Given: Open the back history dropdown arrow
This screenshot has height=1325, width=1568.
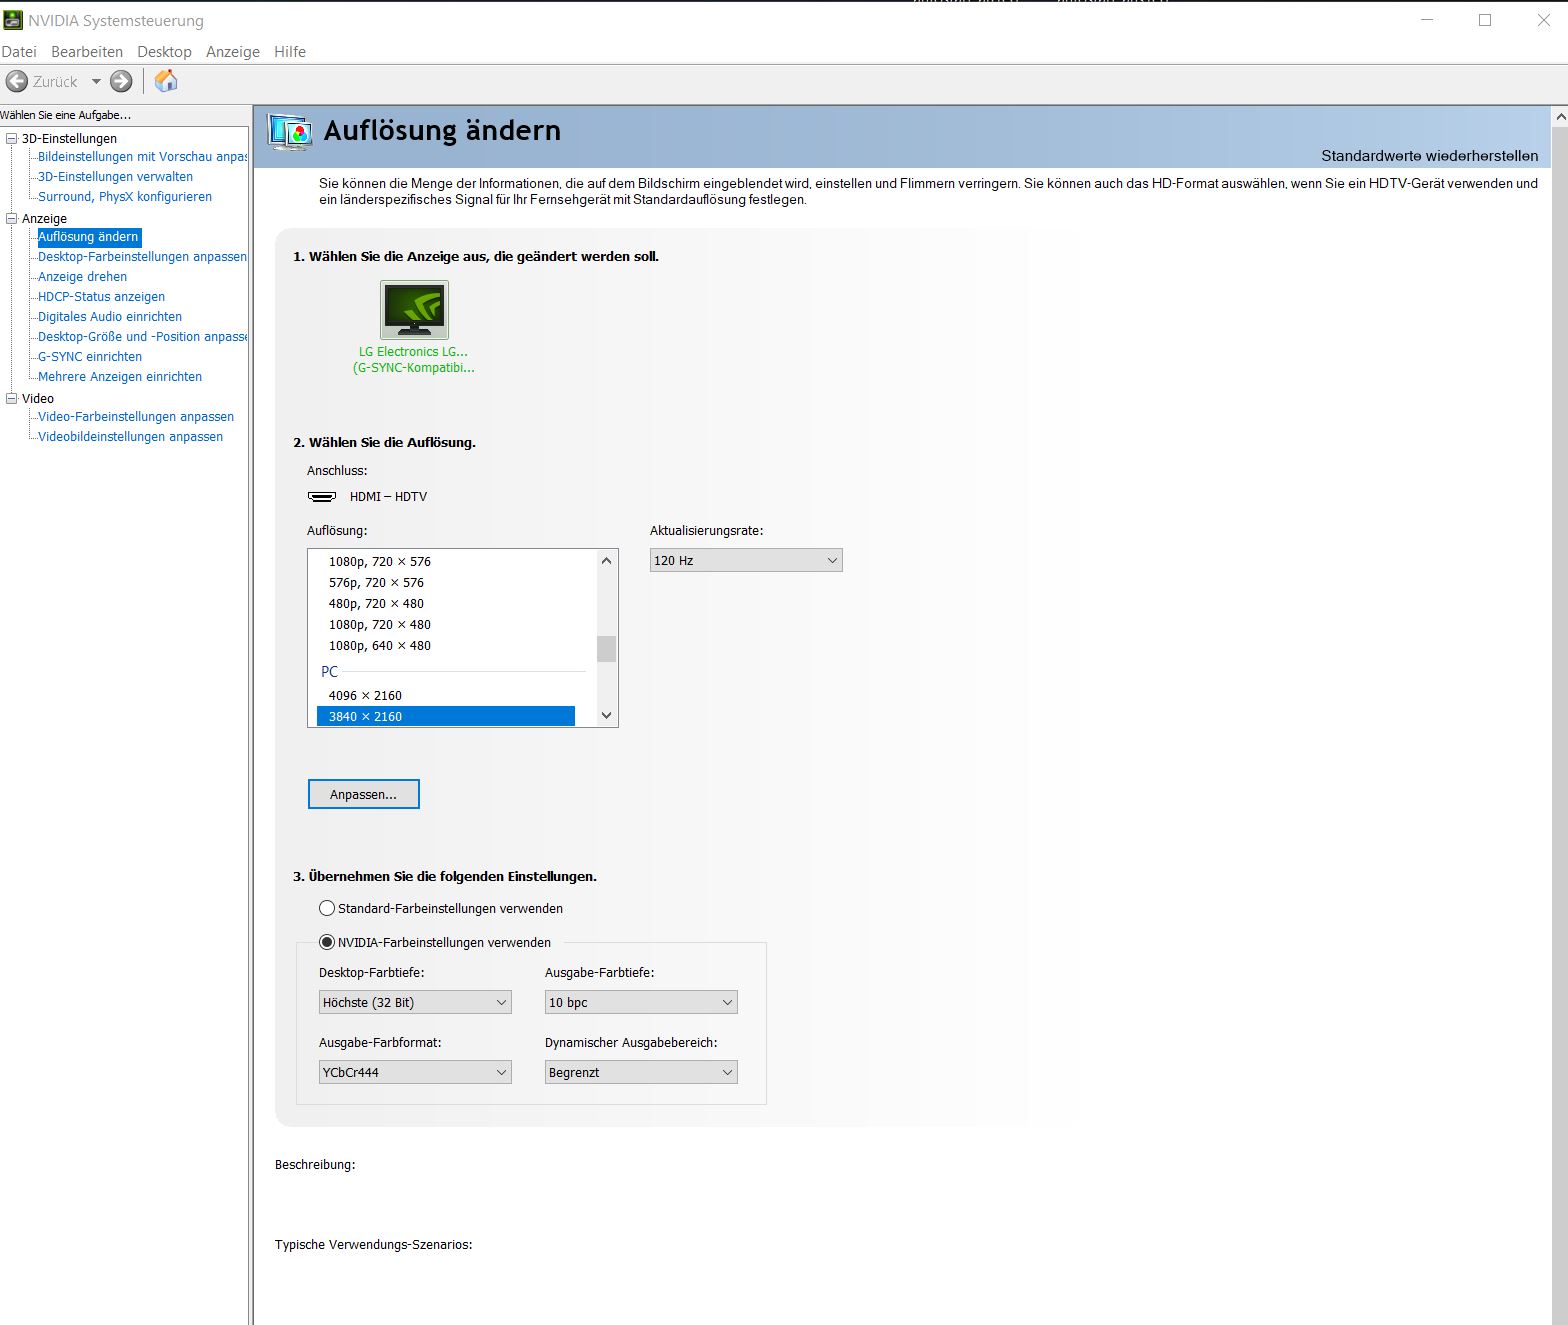Looking at the screenshot, I should [x=96, y=82].
